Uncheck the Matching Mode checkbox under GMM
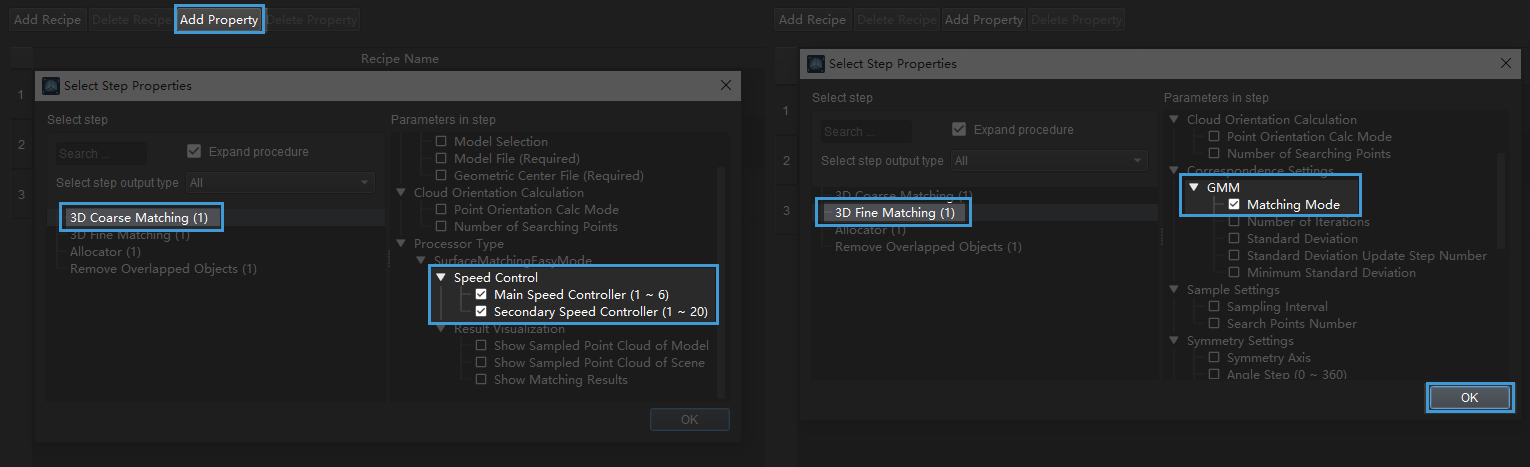Image resolution: width=1530 pixels, height=467 pixels. point(1234,205)
